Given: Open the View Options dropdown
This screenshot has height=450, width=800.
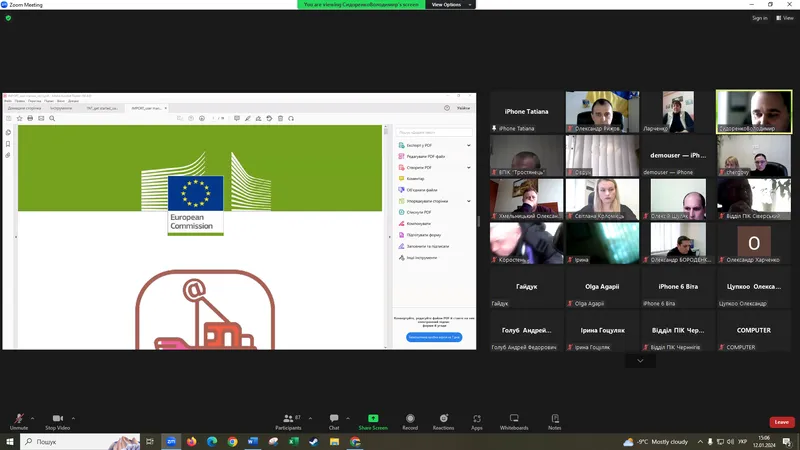Looking at the screenshot, I should click(451, 5).
